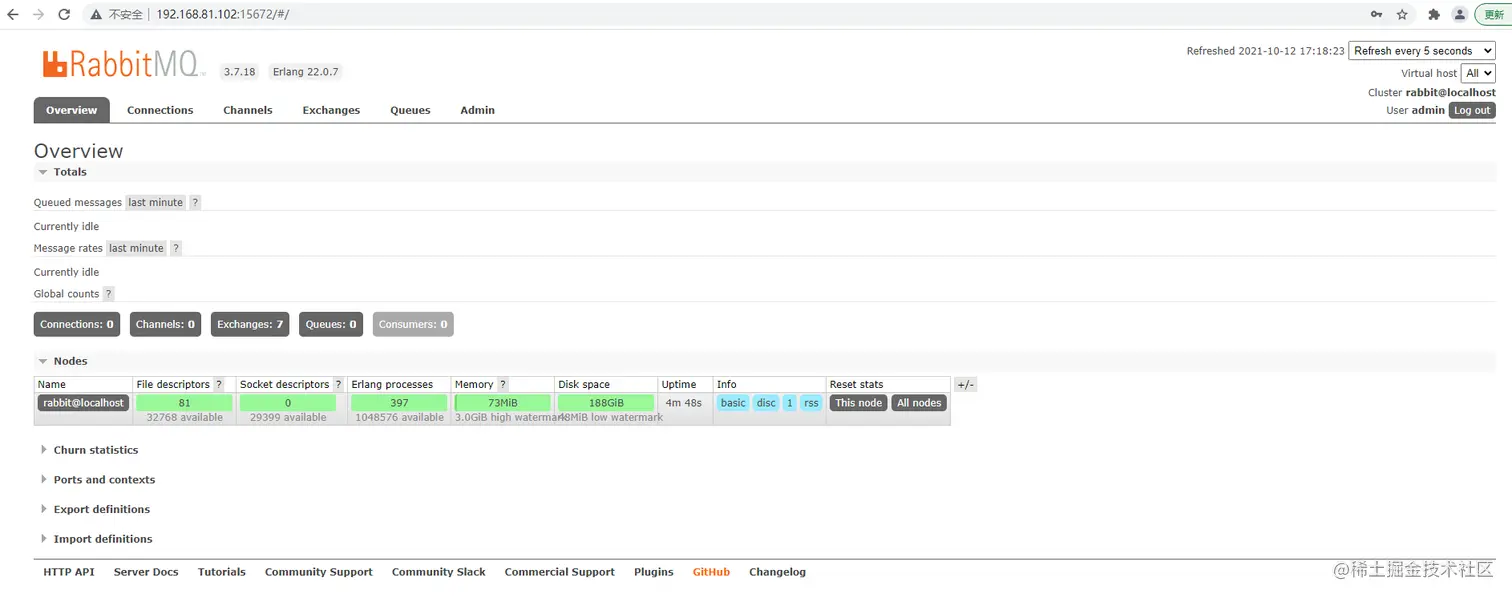Click the Exchanges: 7 count button

coord(250,324)
